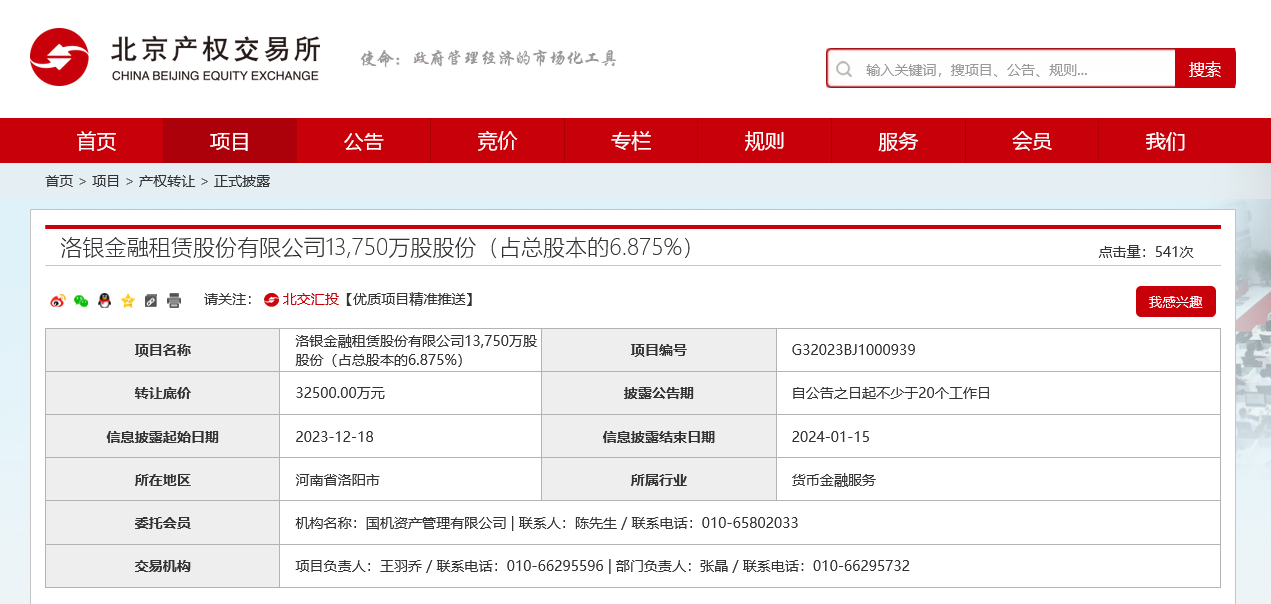Image resolution: width=1271 pixels, height=604 pixels.
Task: Click the QZone star share icon
Action: coord(128,300)
